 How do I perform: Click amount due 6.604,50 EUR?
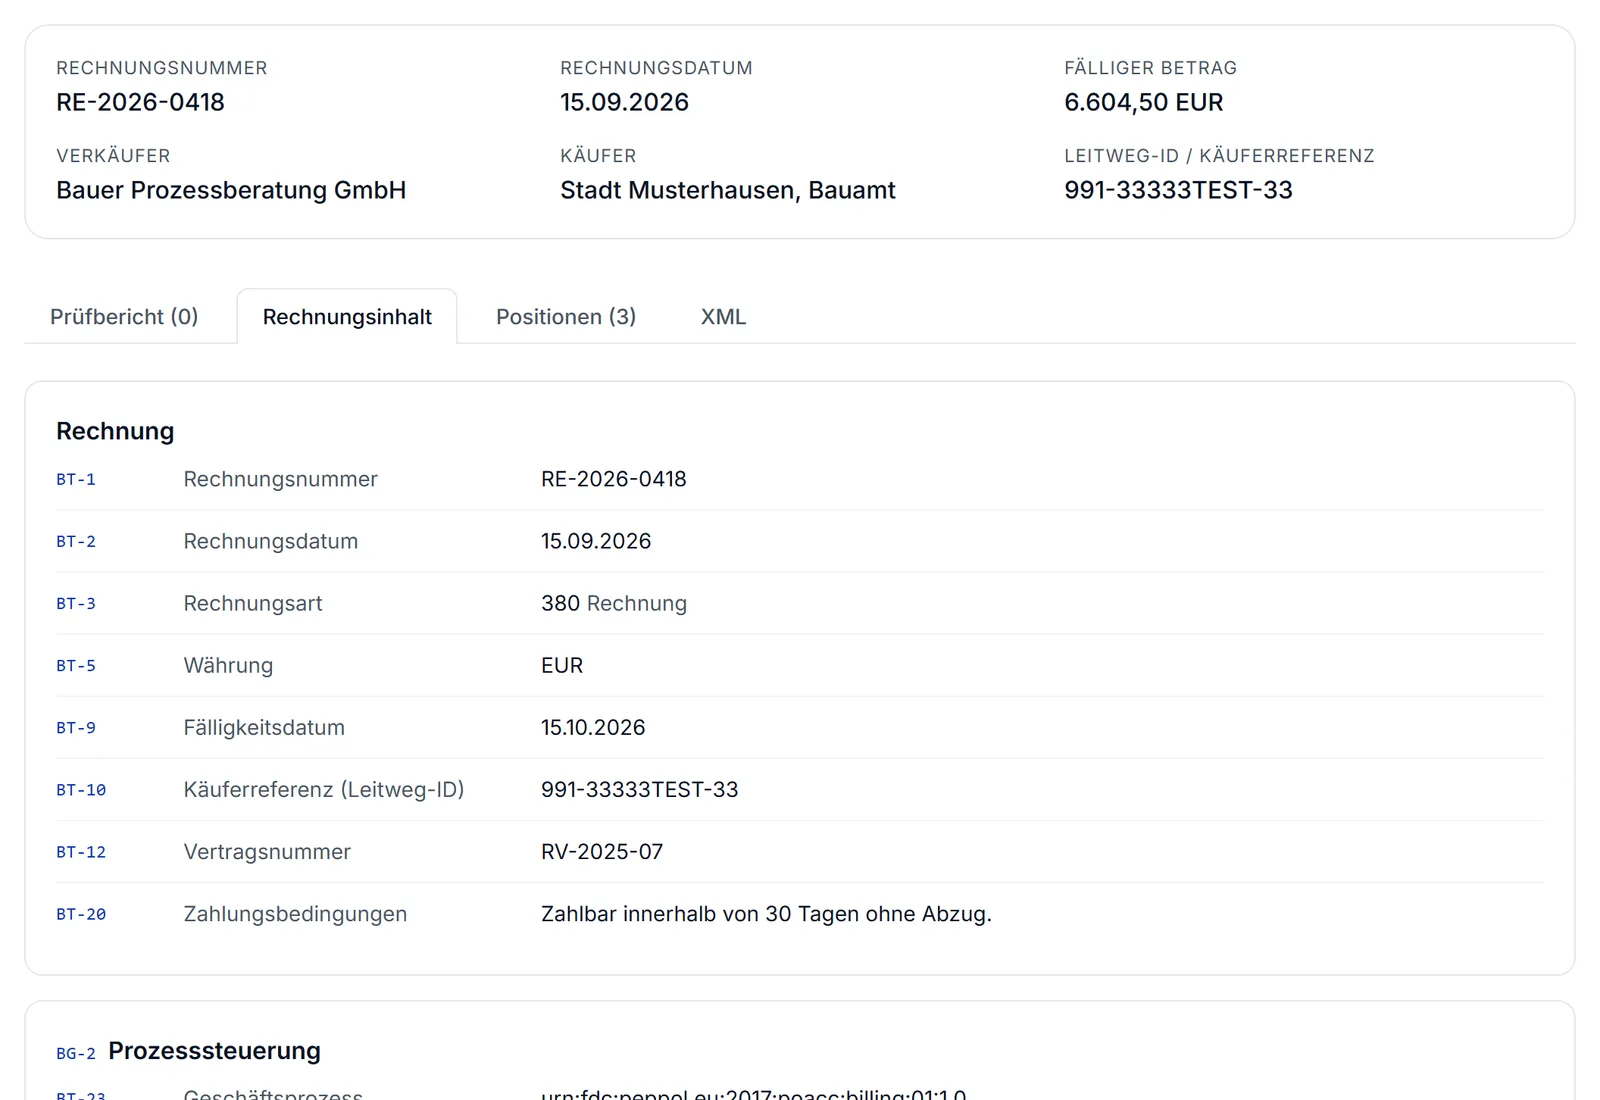[1144, 102]
